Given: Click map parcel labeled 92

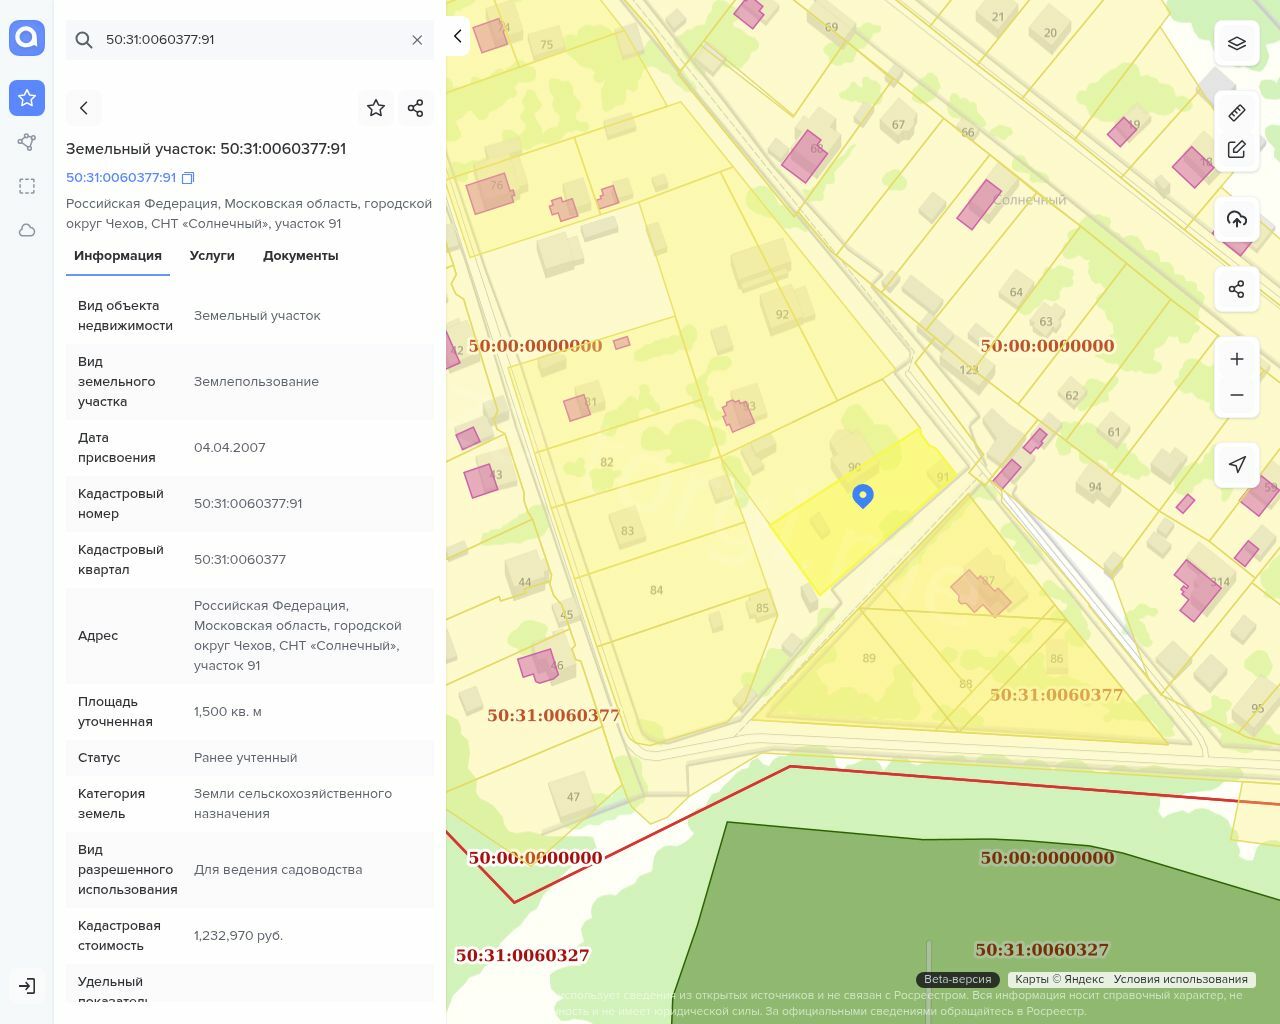Looking at the screenshot, I should click(x=782, y=314).
